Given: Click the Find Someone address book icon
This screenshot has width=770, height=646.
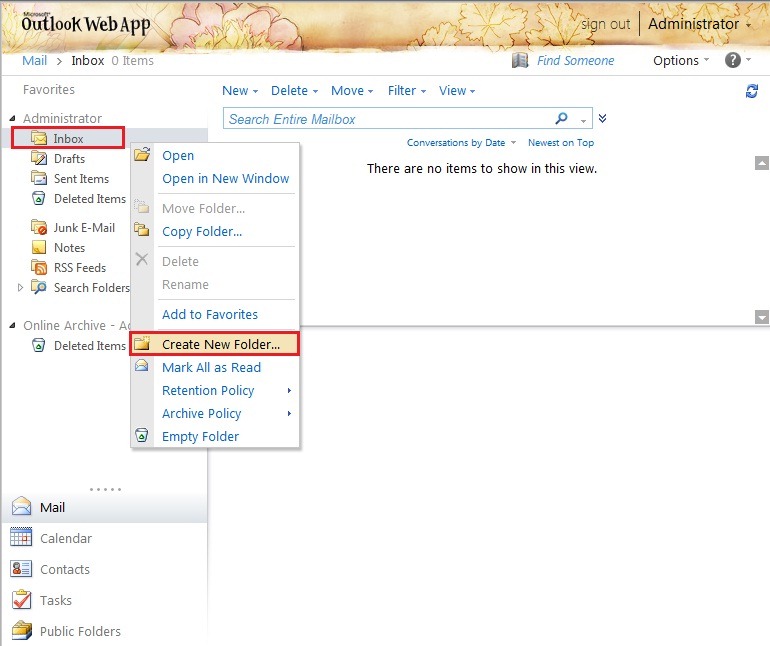Looking at the screenshot, I should click(520, 60).
